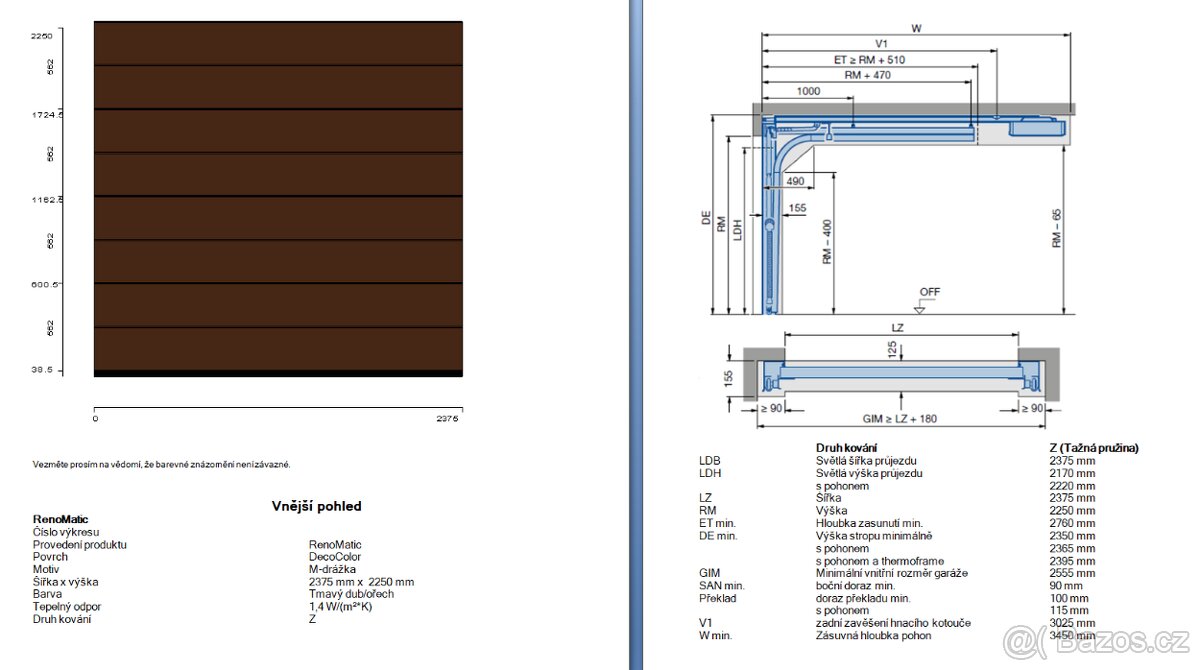
Task: Click the 'Vnější pohled' heading
Action: click(x=317, y=506)
